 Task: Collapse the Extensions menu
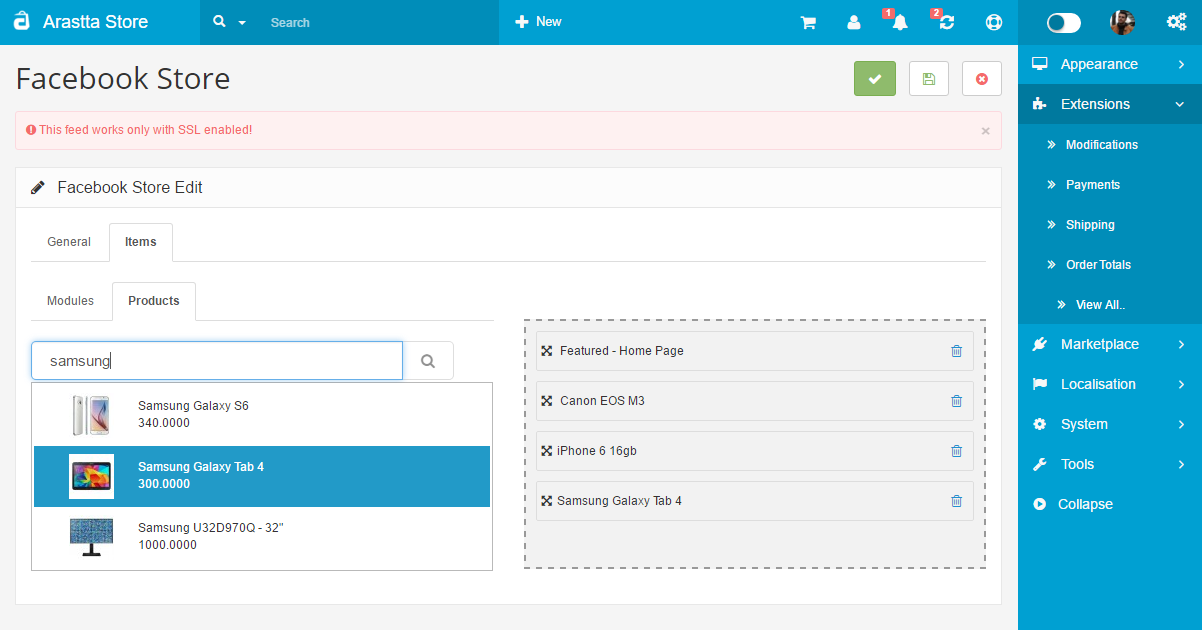[x=1110, y=104]
